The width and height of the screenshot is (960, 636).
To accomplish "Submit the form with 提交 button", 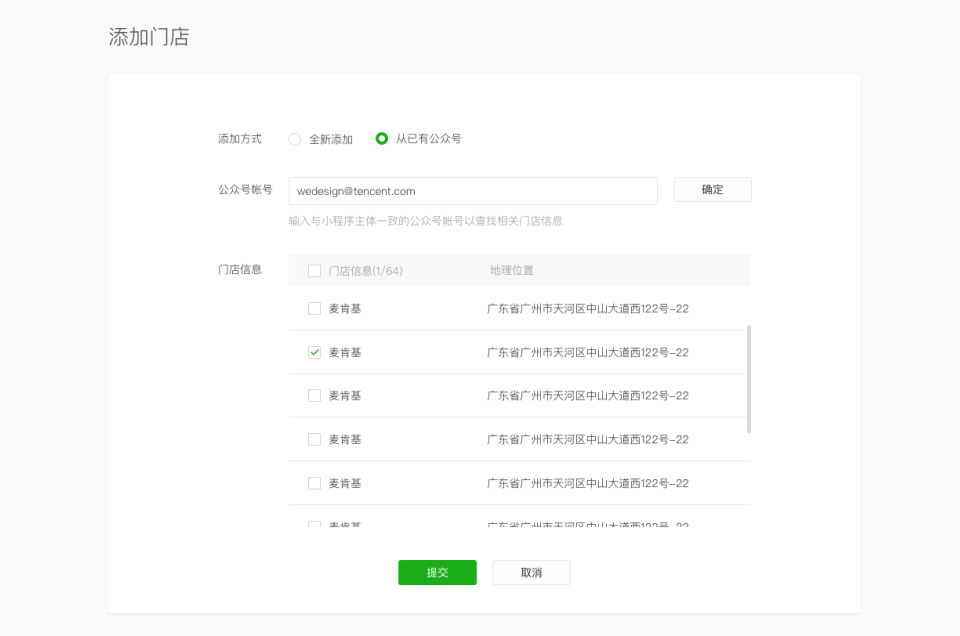I will coord(437,572).
